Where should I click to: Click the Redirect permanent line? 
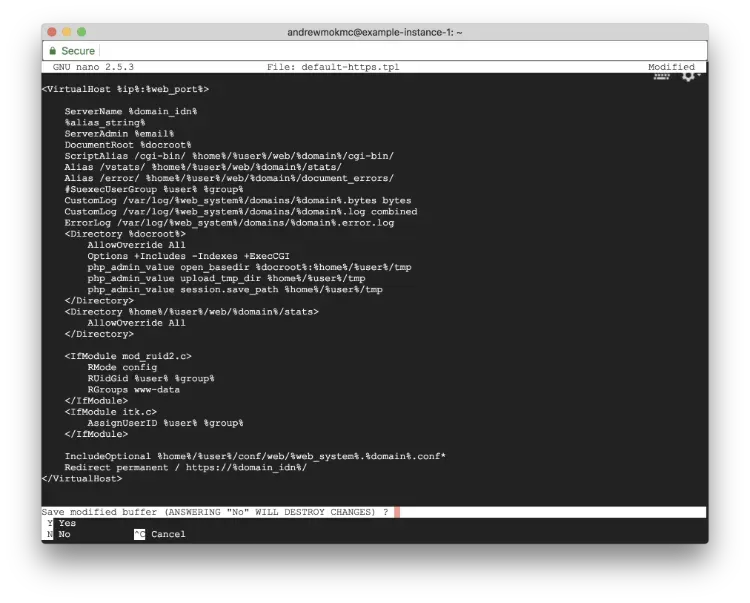coord(185,467)
